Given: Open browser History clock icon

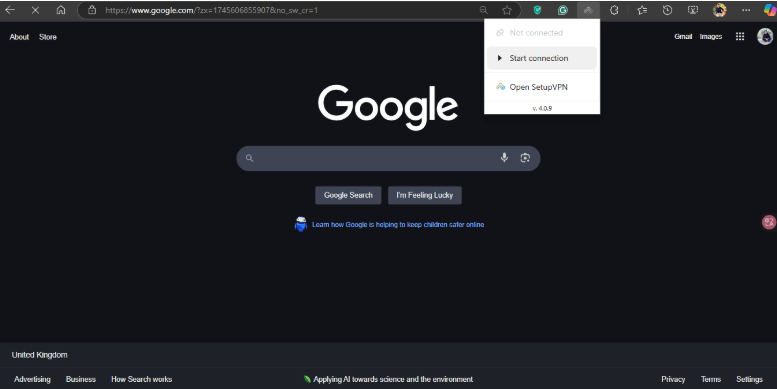Looking at the screenshot, I should coord(667,10).
